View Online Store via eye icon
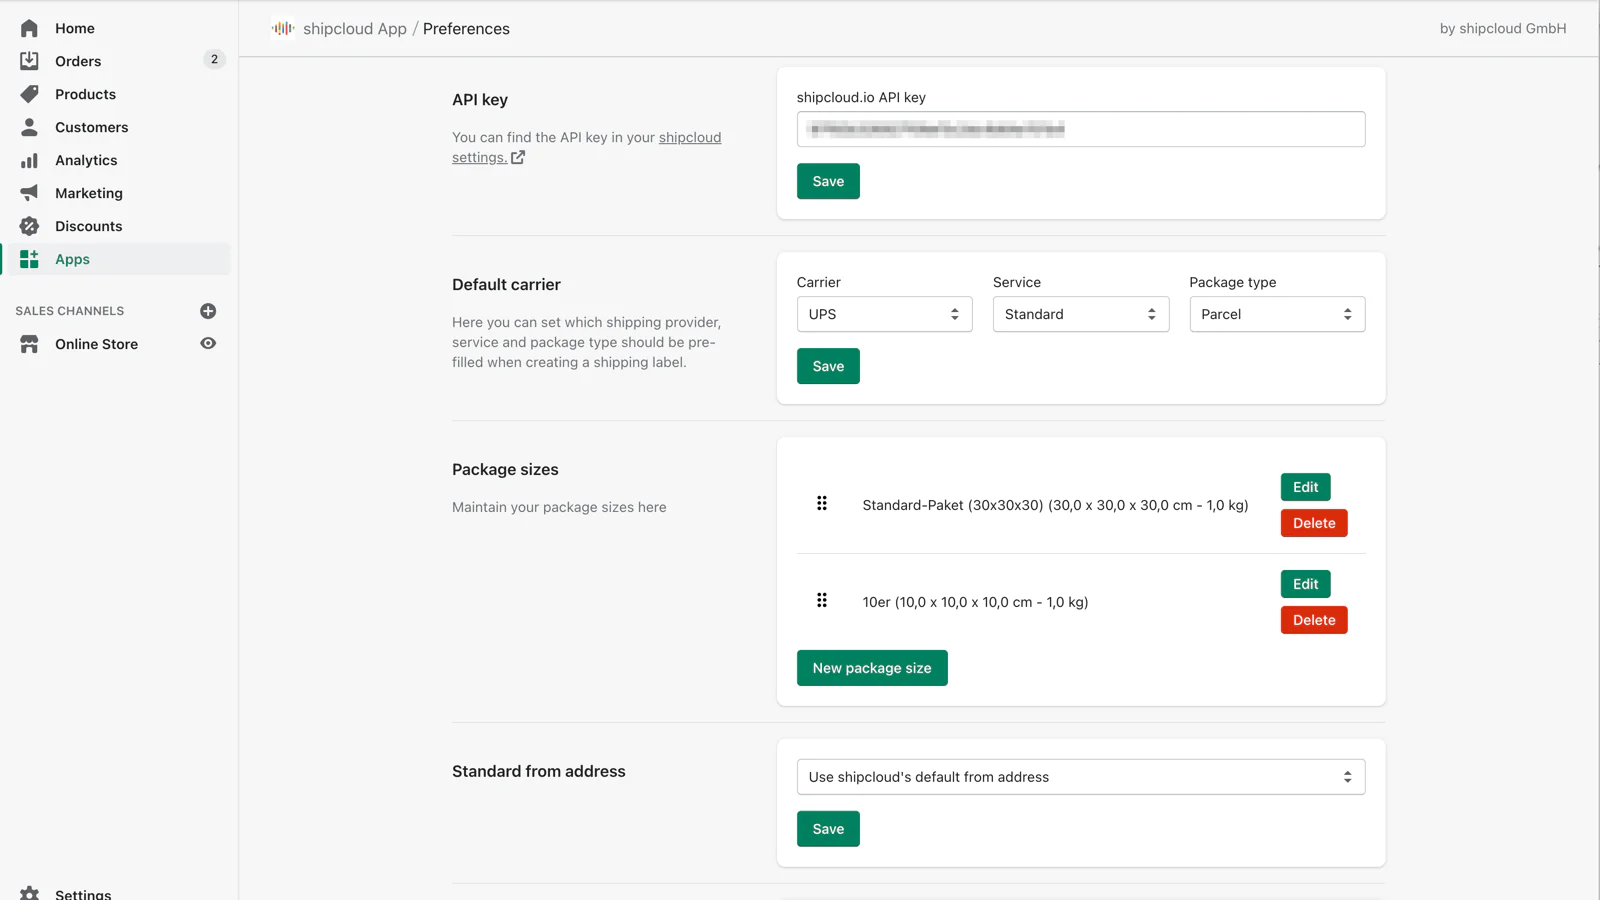 [x=208, y=343]
